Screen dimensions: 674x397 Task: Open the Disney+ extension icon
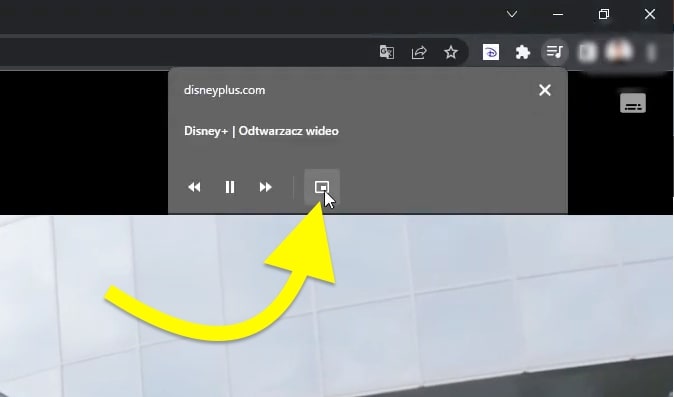click(491, 52)
